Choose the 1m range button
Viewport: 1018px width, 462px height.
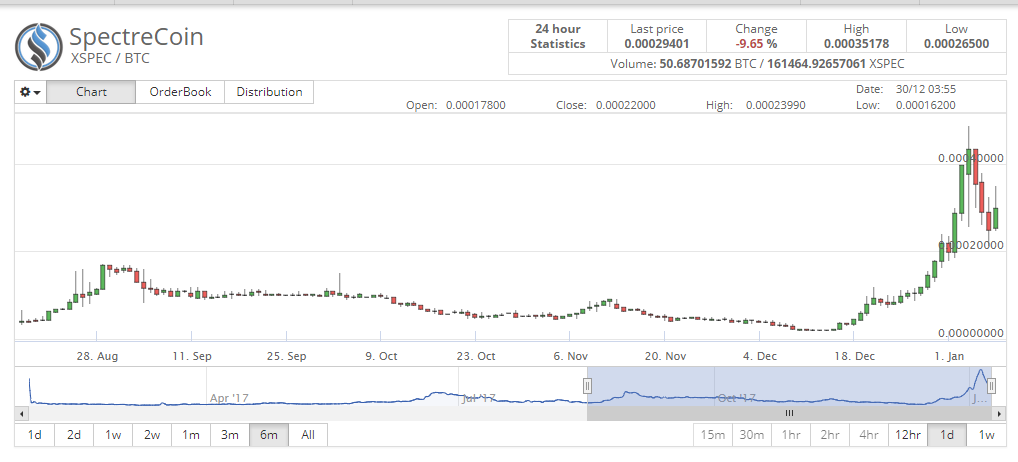pos(191,435)
